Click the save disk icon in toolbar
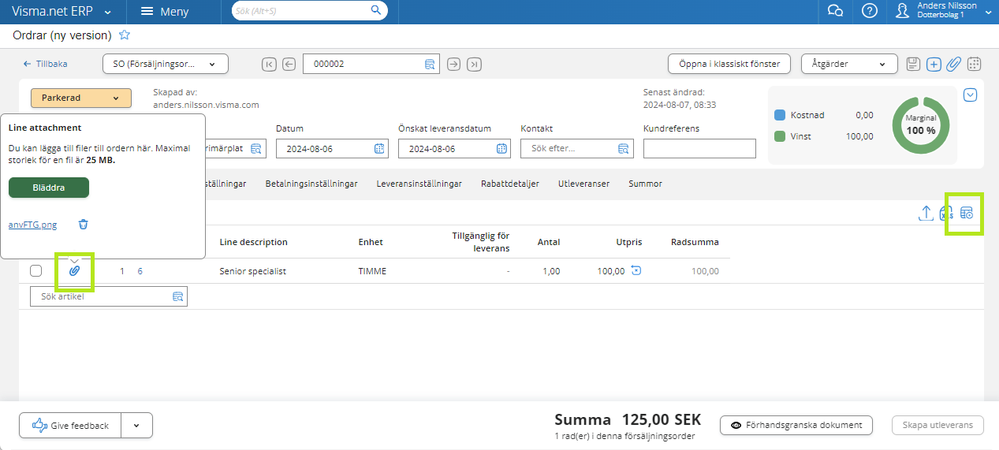 [913, 64]
